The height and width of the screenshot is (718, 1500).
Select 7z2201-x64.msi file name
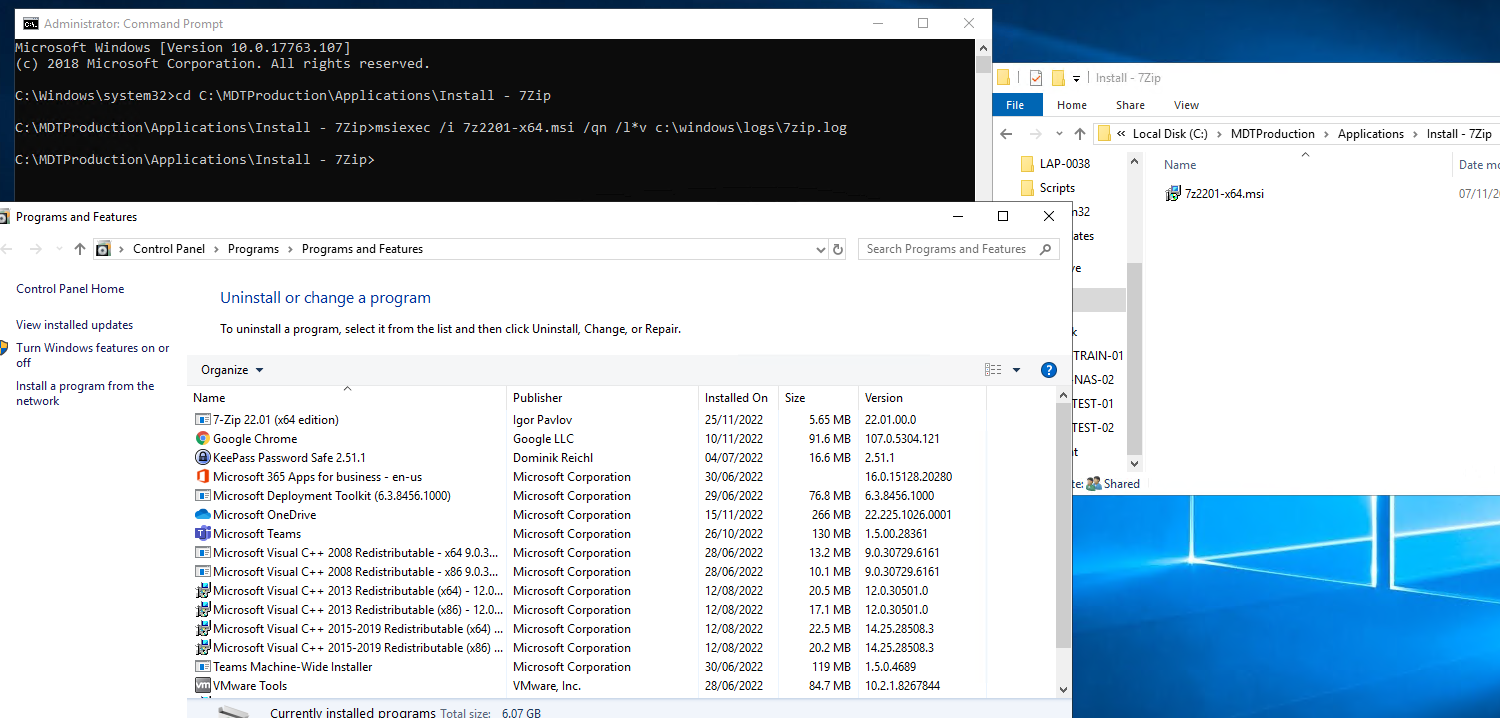tap(1224, 194)
